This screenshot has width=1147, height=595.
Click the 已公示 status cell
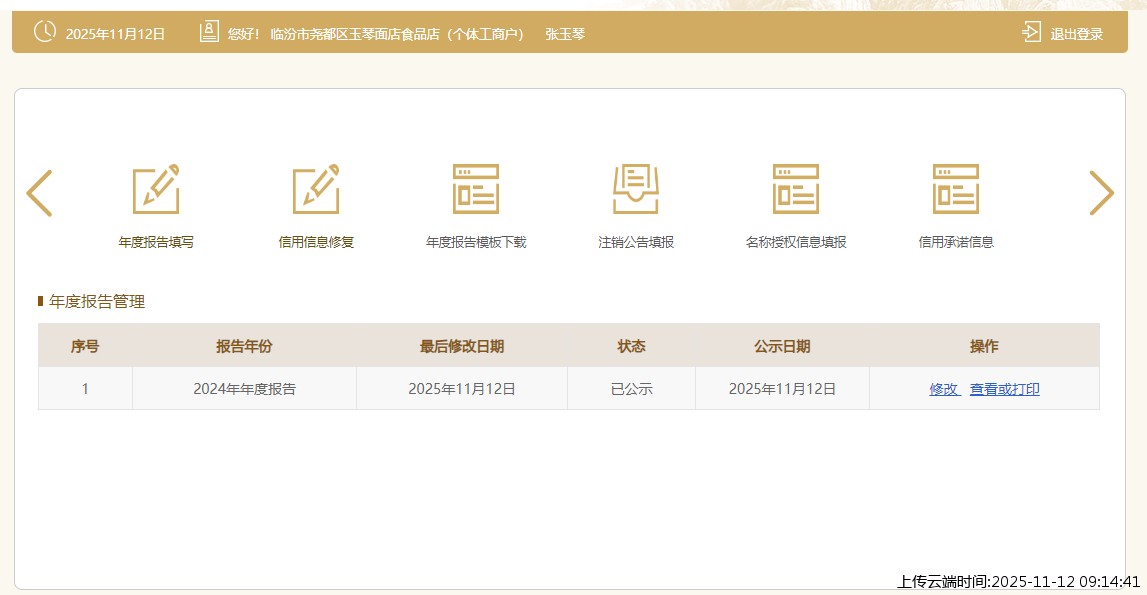(631, 389)
